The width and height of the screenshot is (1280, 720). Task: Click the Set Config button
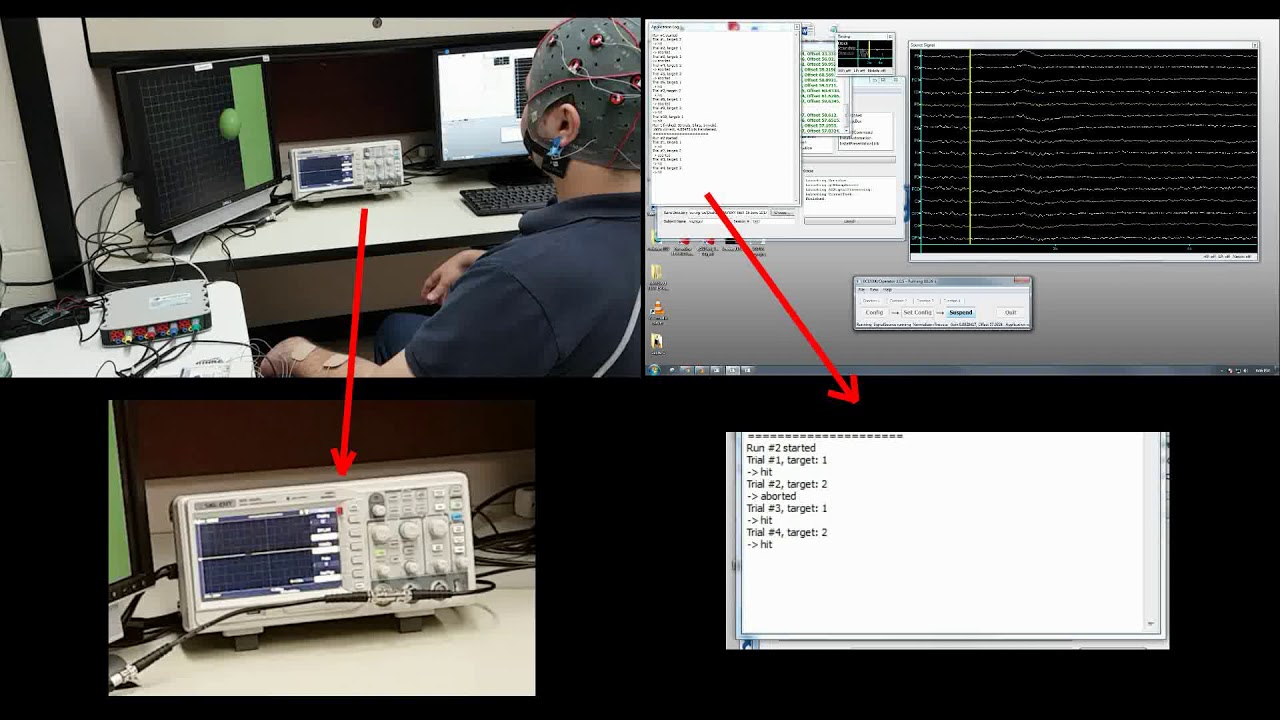(917, 312)
